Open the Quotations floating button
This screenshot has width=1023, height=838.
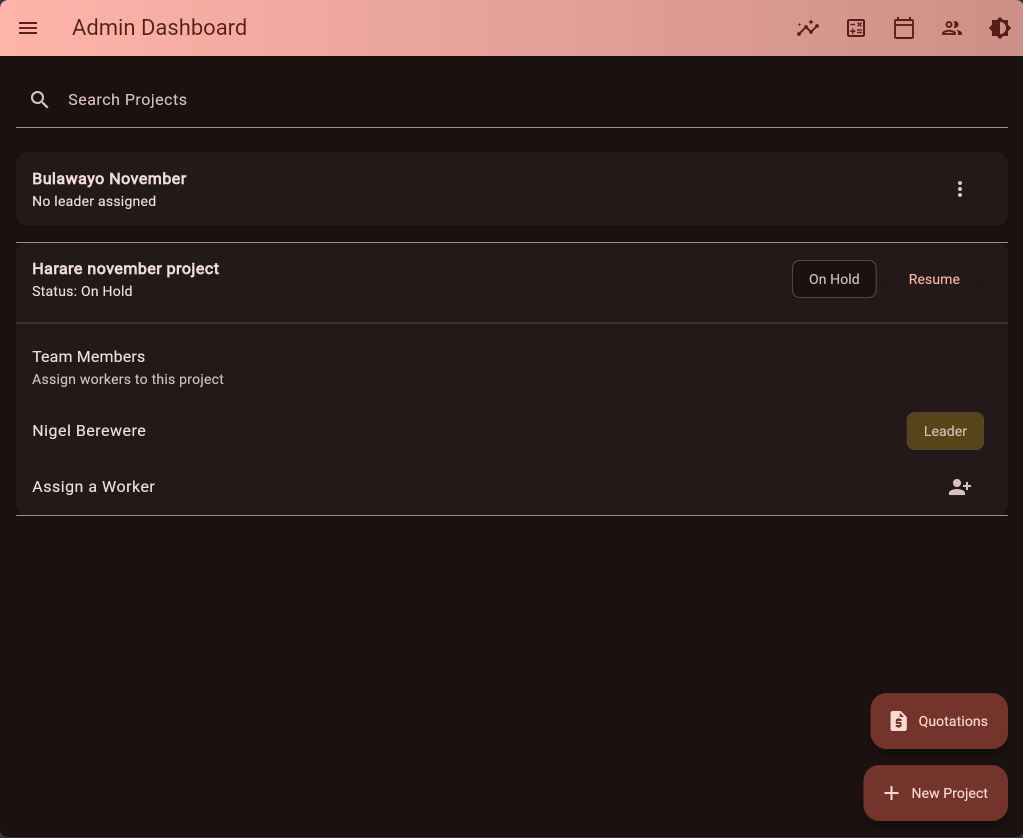pyautogui.click(x=938, y=721)
